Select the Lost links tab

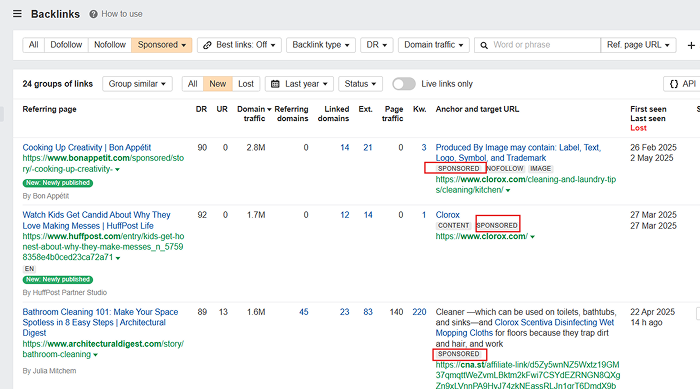click(246, 84)
